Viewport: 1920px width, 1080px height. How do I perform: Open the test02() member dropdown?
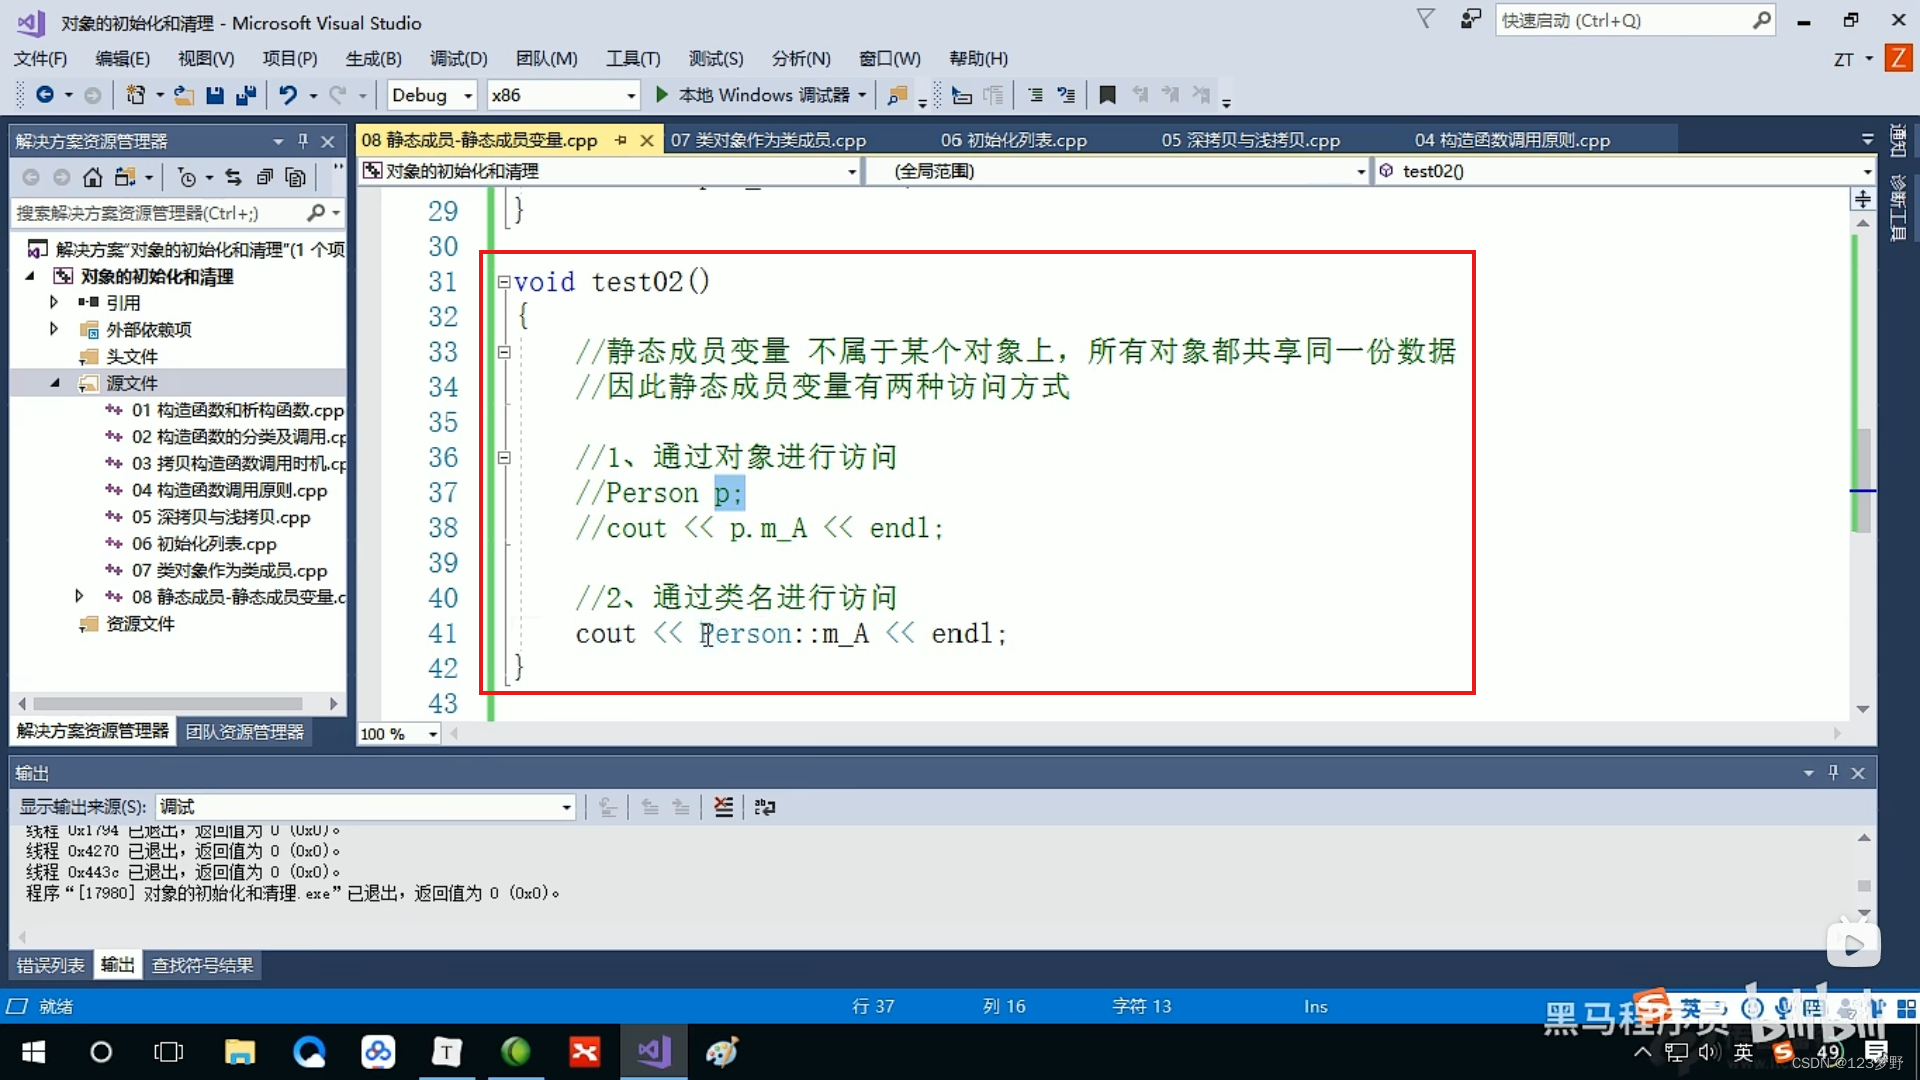coord(1624,171)
